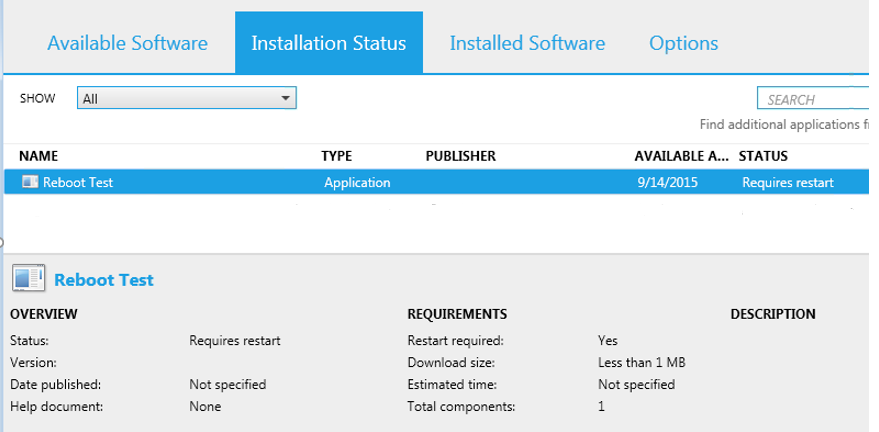The width and height of the screenshot is (879, 432).
Task: Expand the SHOW filter dropdown arrow
Action: click(285, 99)
